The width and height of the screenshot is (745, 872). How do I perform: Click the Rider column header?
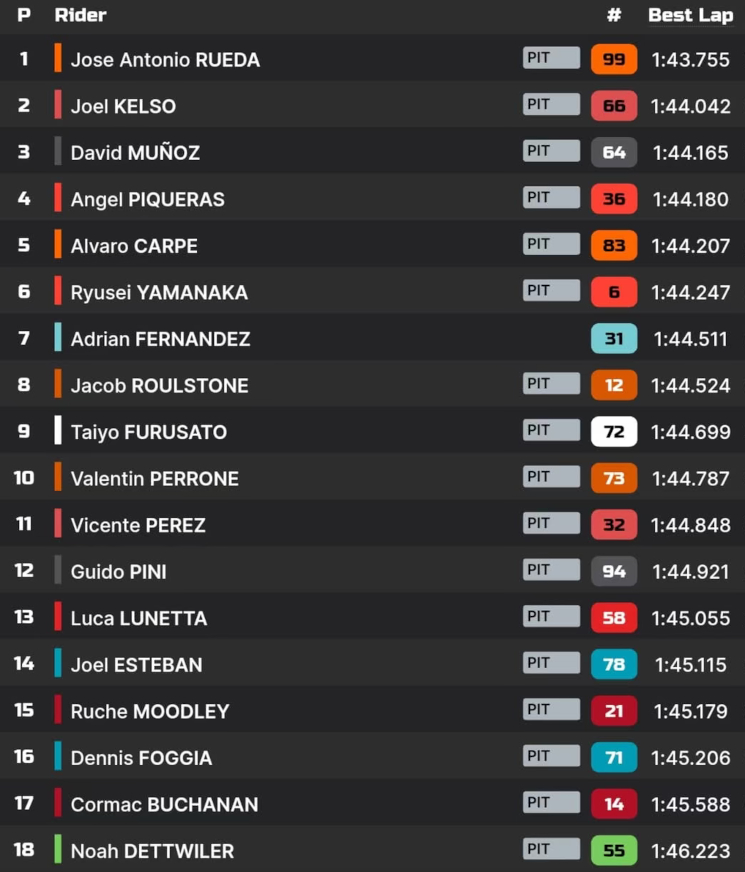click(80, 15)
